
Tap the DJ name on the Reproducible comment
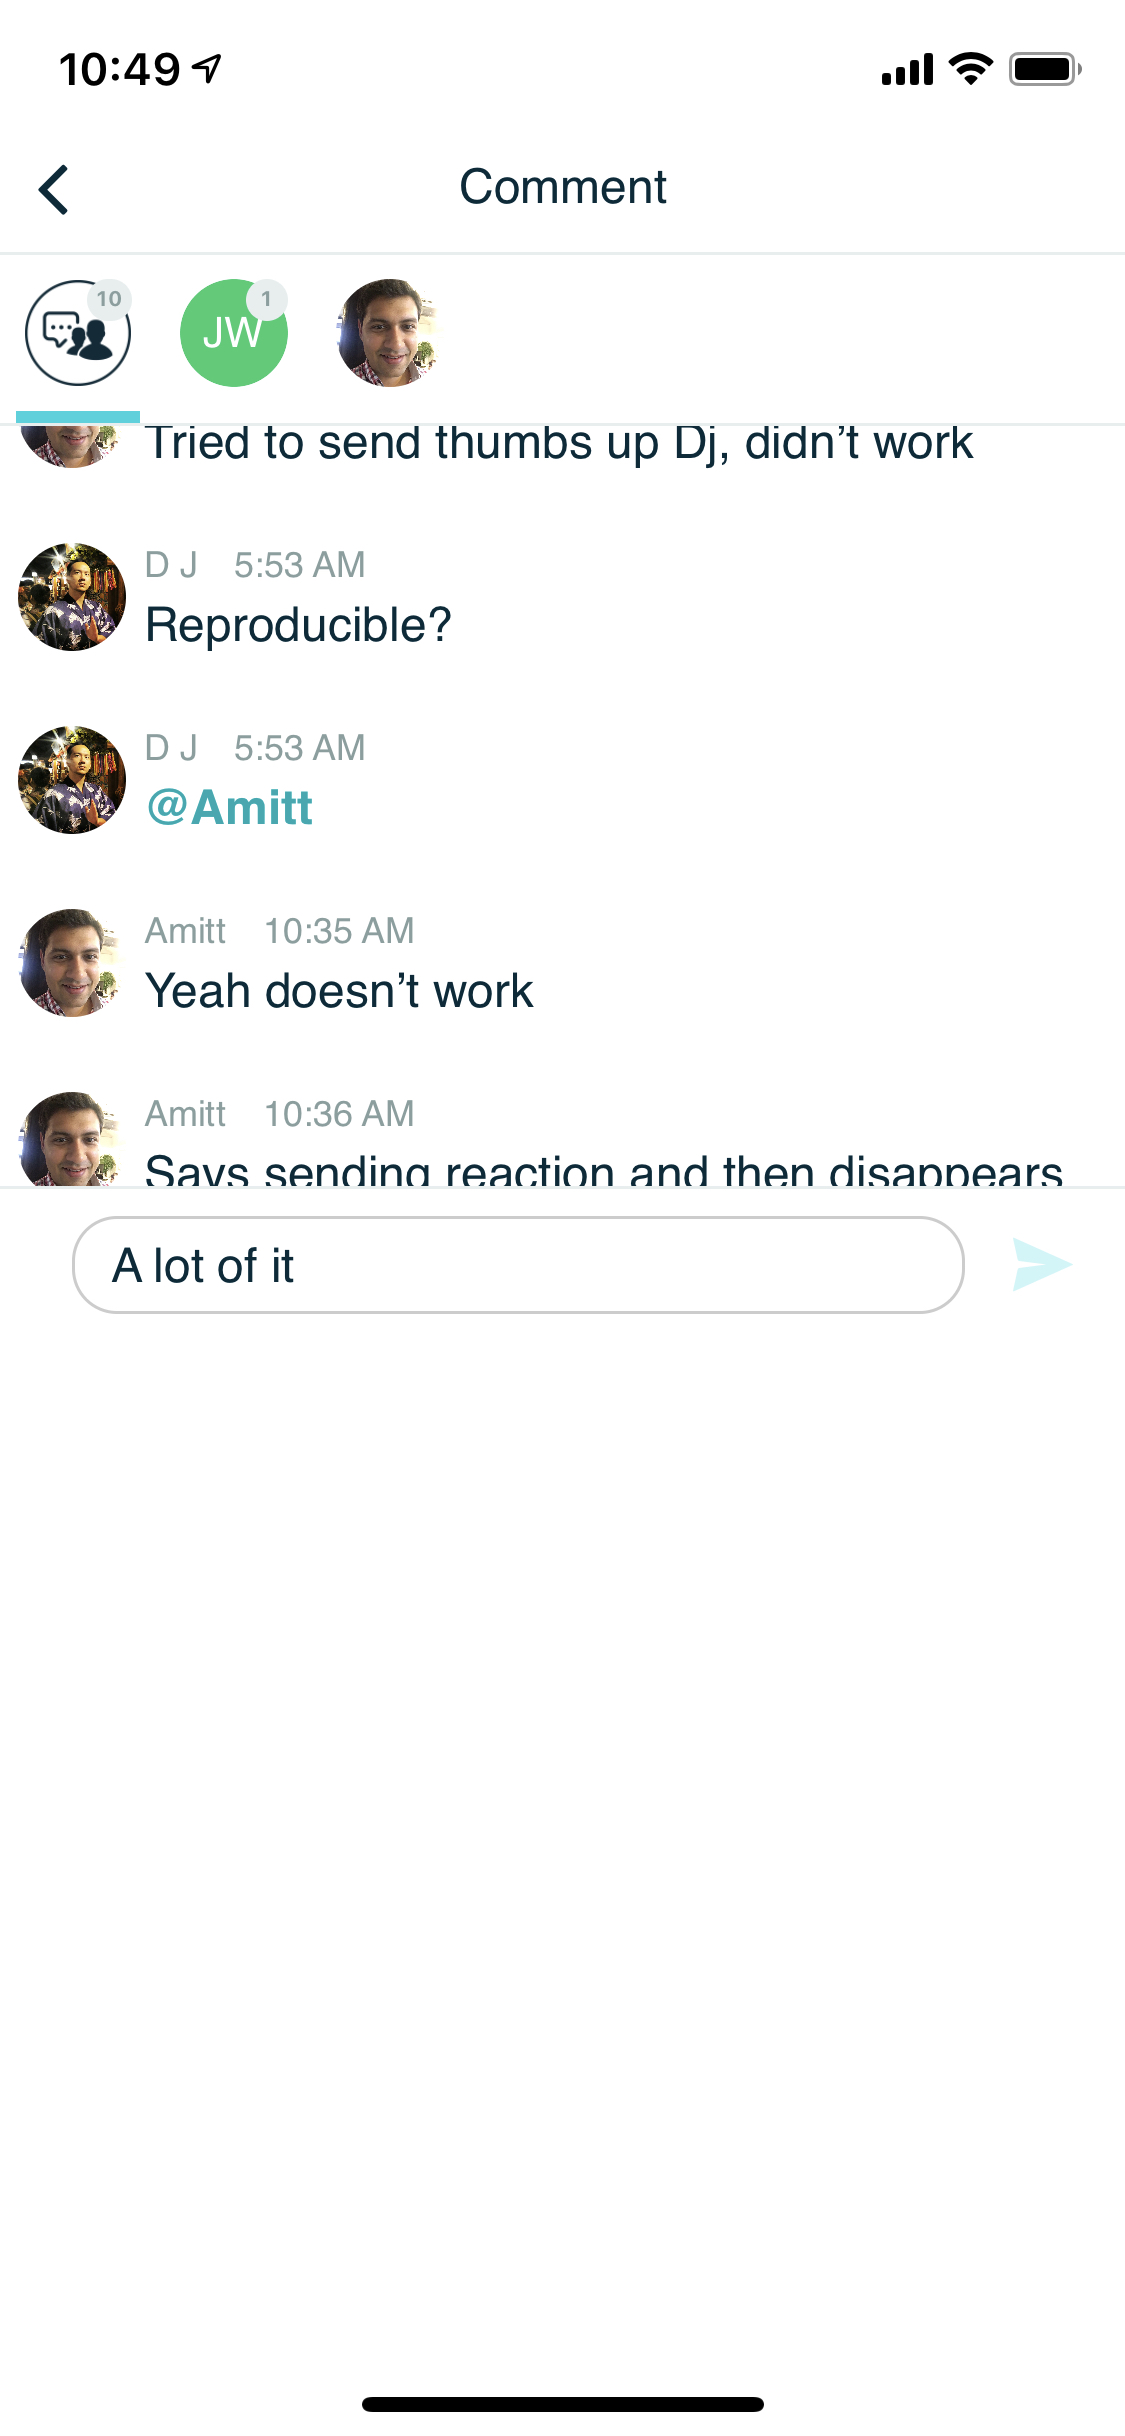pos(171,565)
